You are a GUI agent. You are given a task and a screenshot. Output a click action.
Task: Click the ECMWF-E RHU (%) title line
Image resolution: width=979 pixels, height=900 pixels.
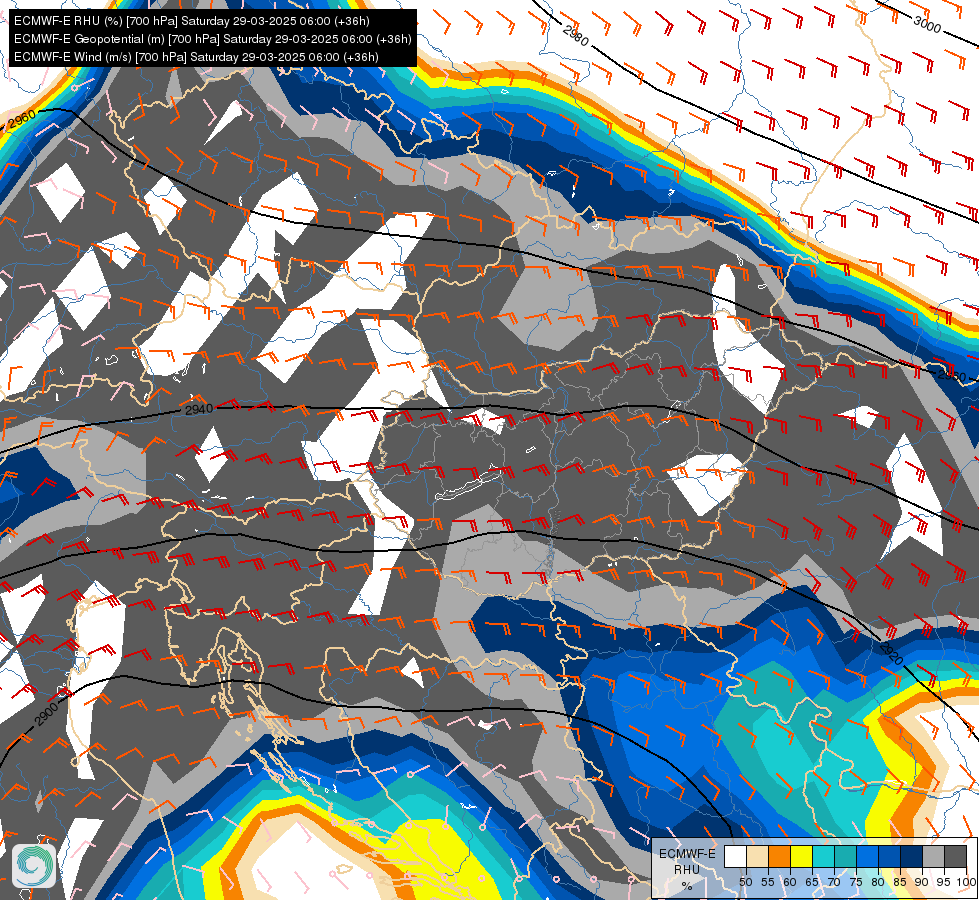[x=192, y=21]
